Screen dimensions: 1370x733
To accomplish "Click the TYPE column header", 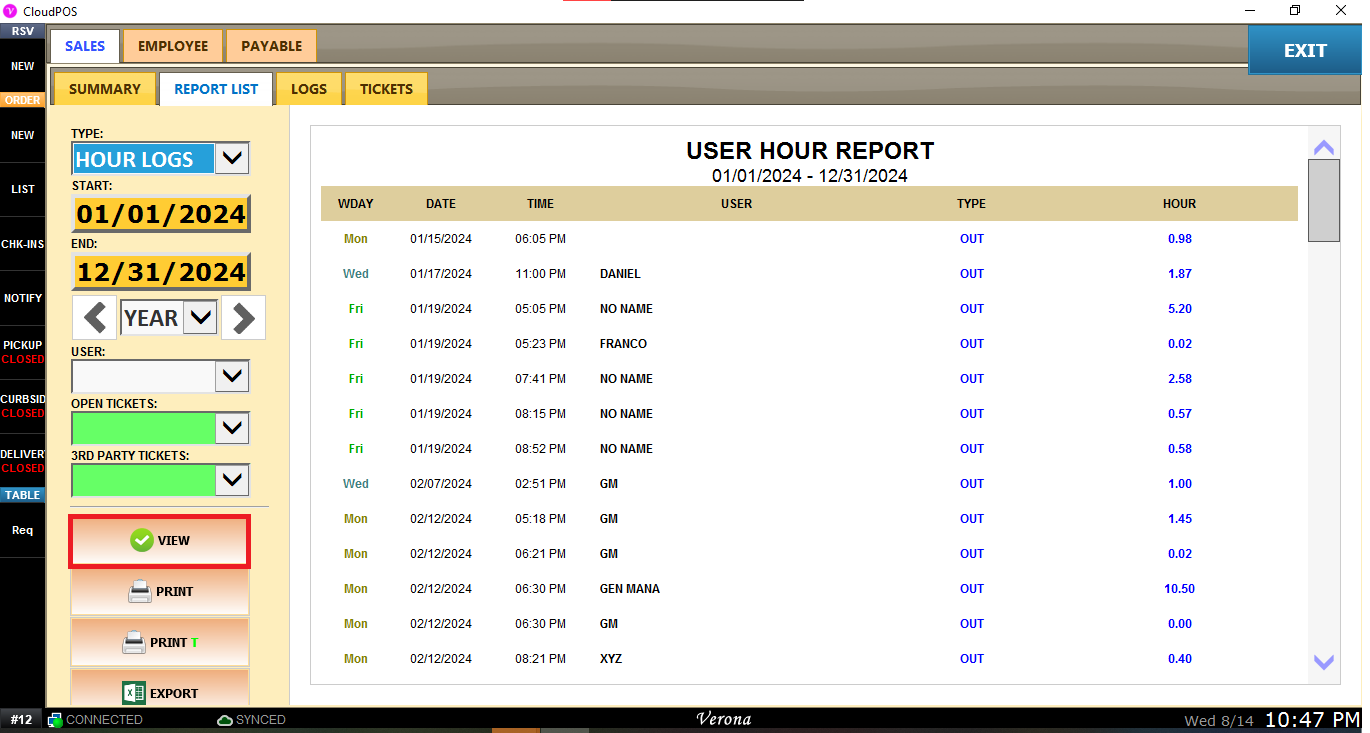I will tap(971, 204).
